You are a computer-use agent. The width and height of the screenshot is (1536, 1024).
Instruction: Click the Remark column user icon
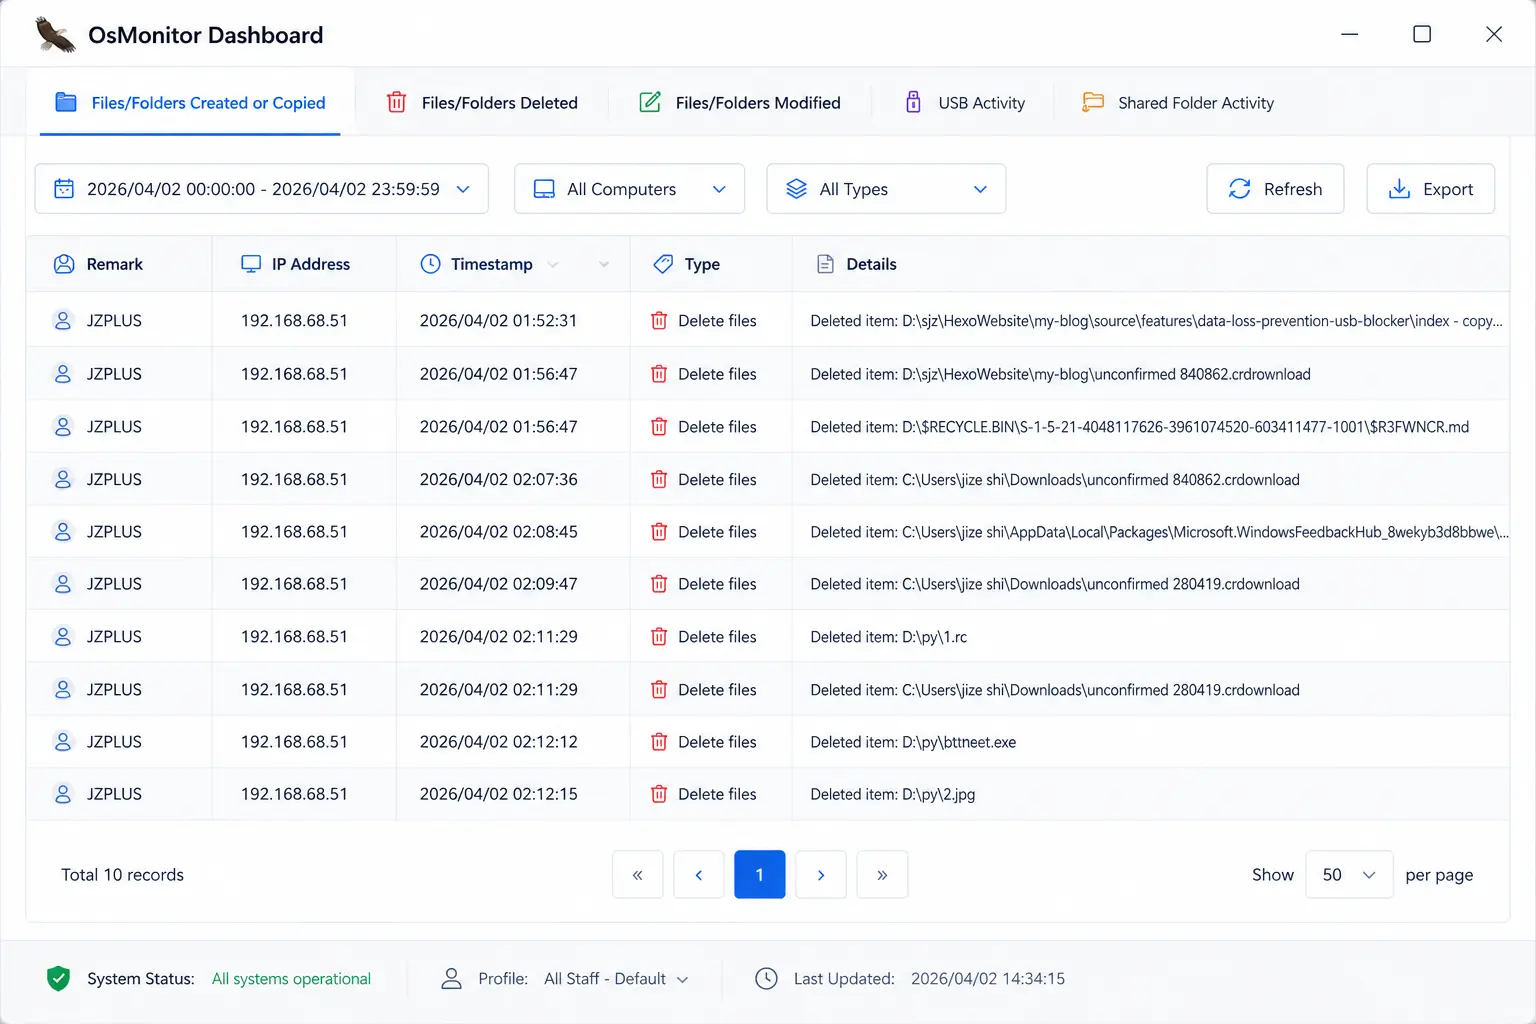click(64, 264)
